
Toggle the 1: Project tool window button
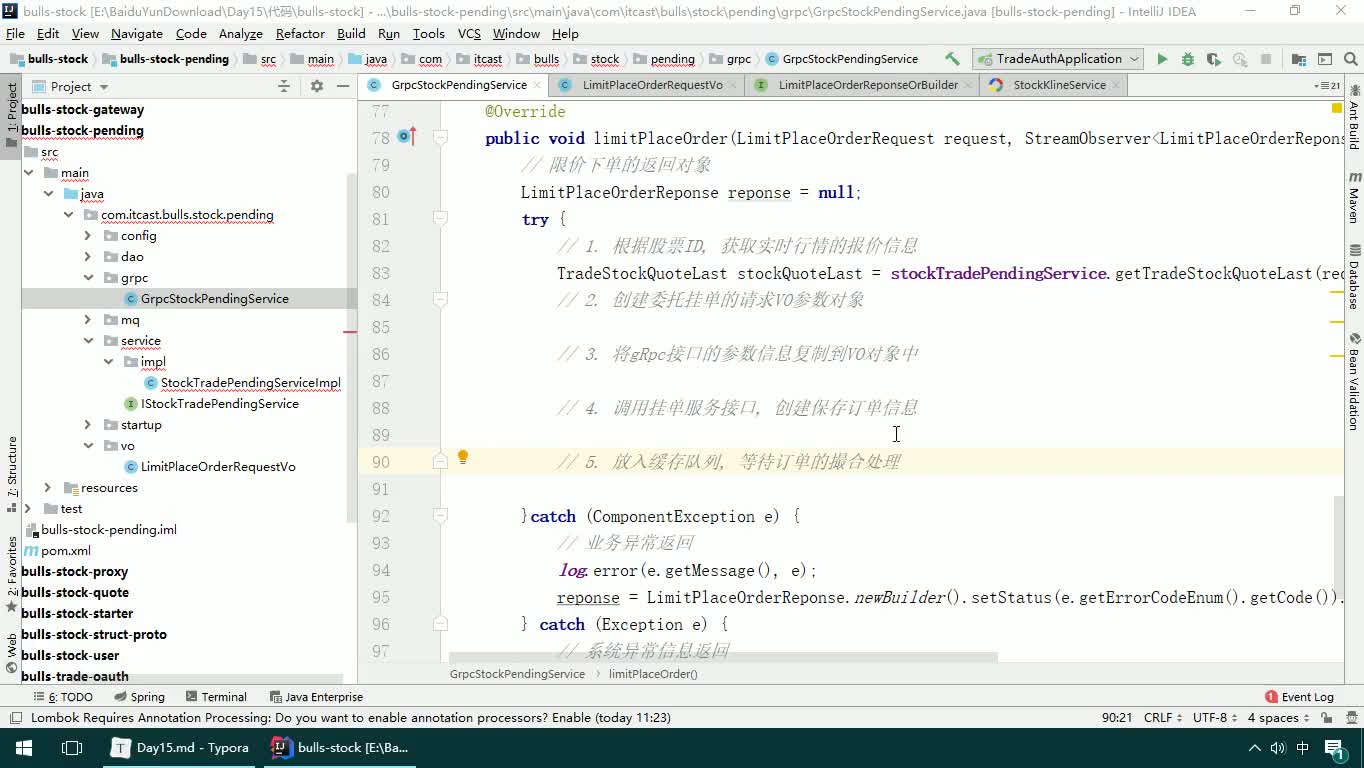11,114
